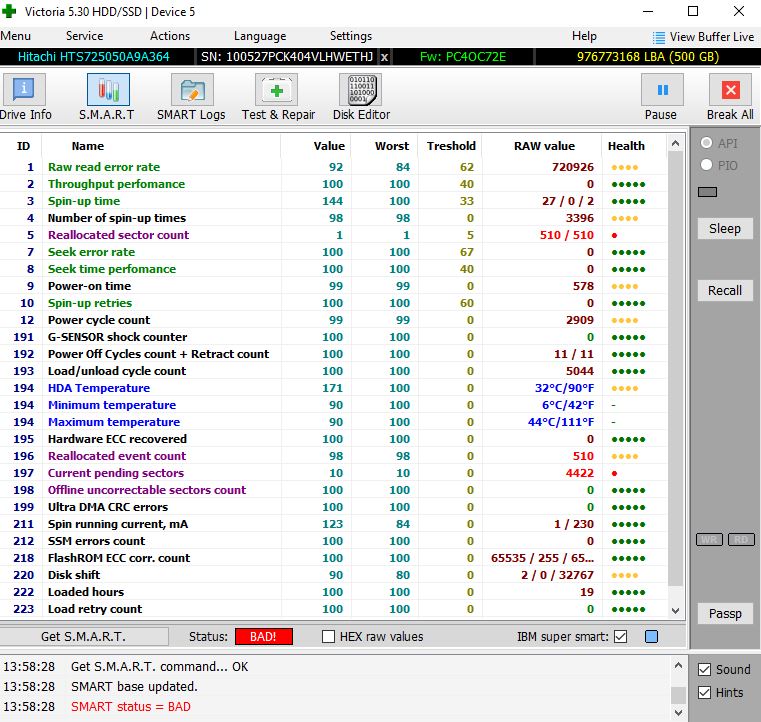
Task: Uncheck the Hints checkbox
Action: click(x=704, y=692)
